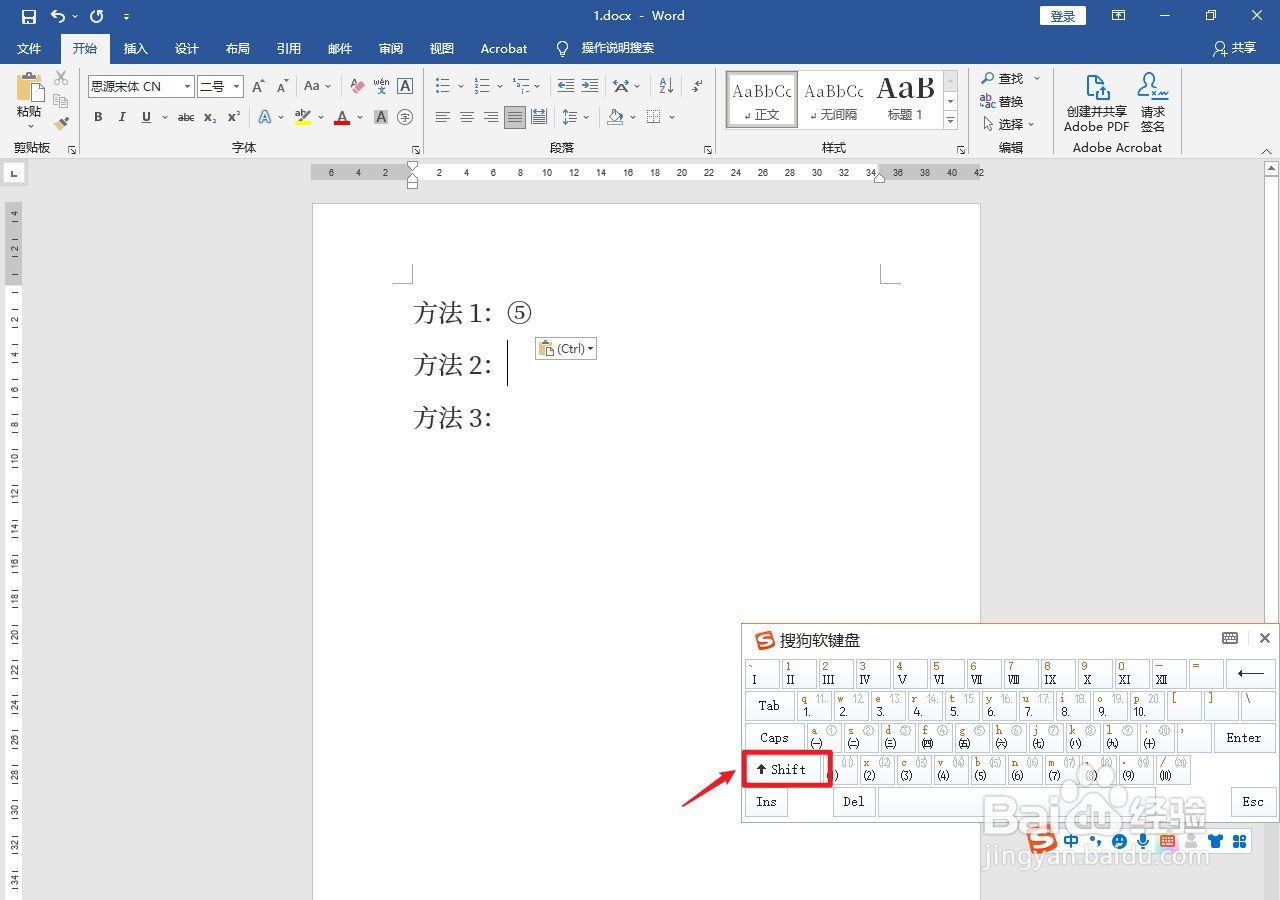Apply red font color
Screen dimensions: 1280x900
point(342,117)
